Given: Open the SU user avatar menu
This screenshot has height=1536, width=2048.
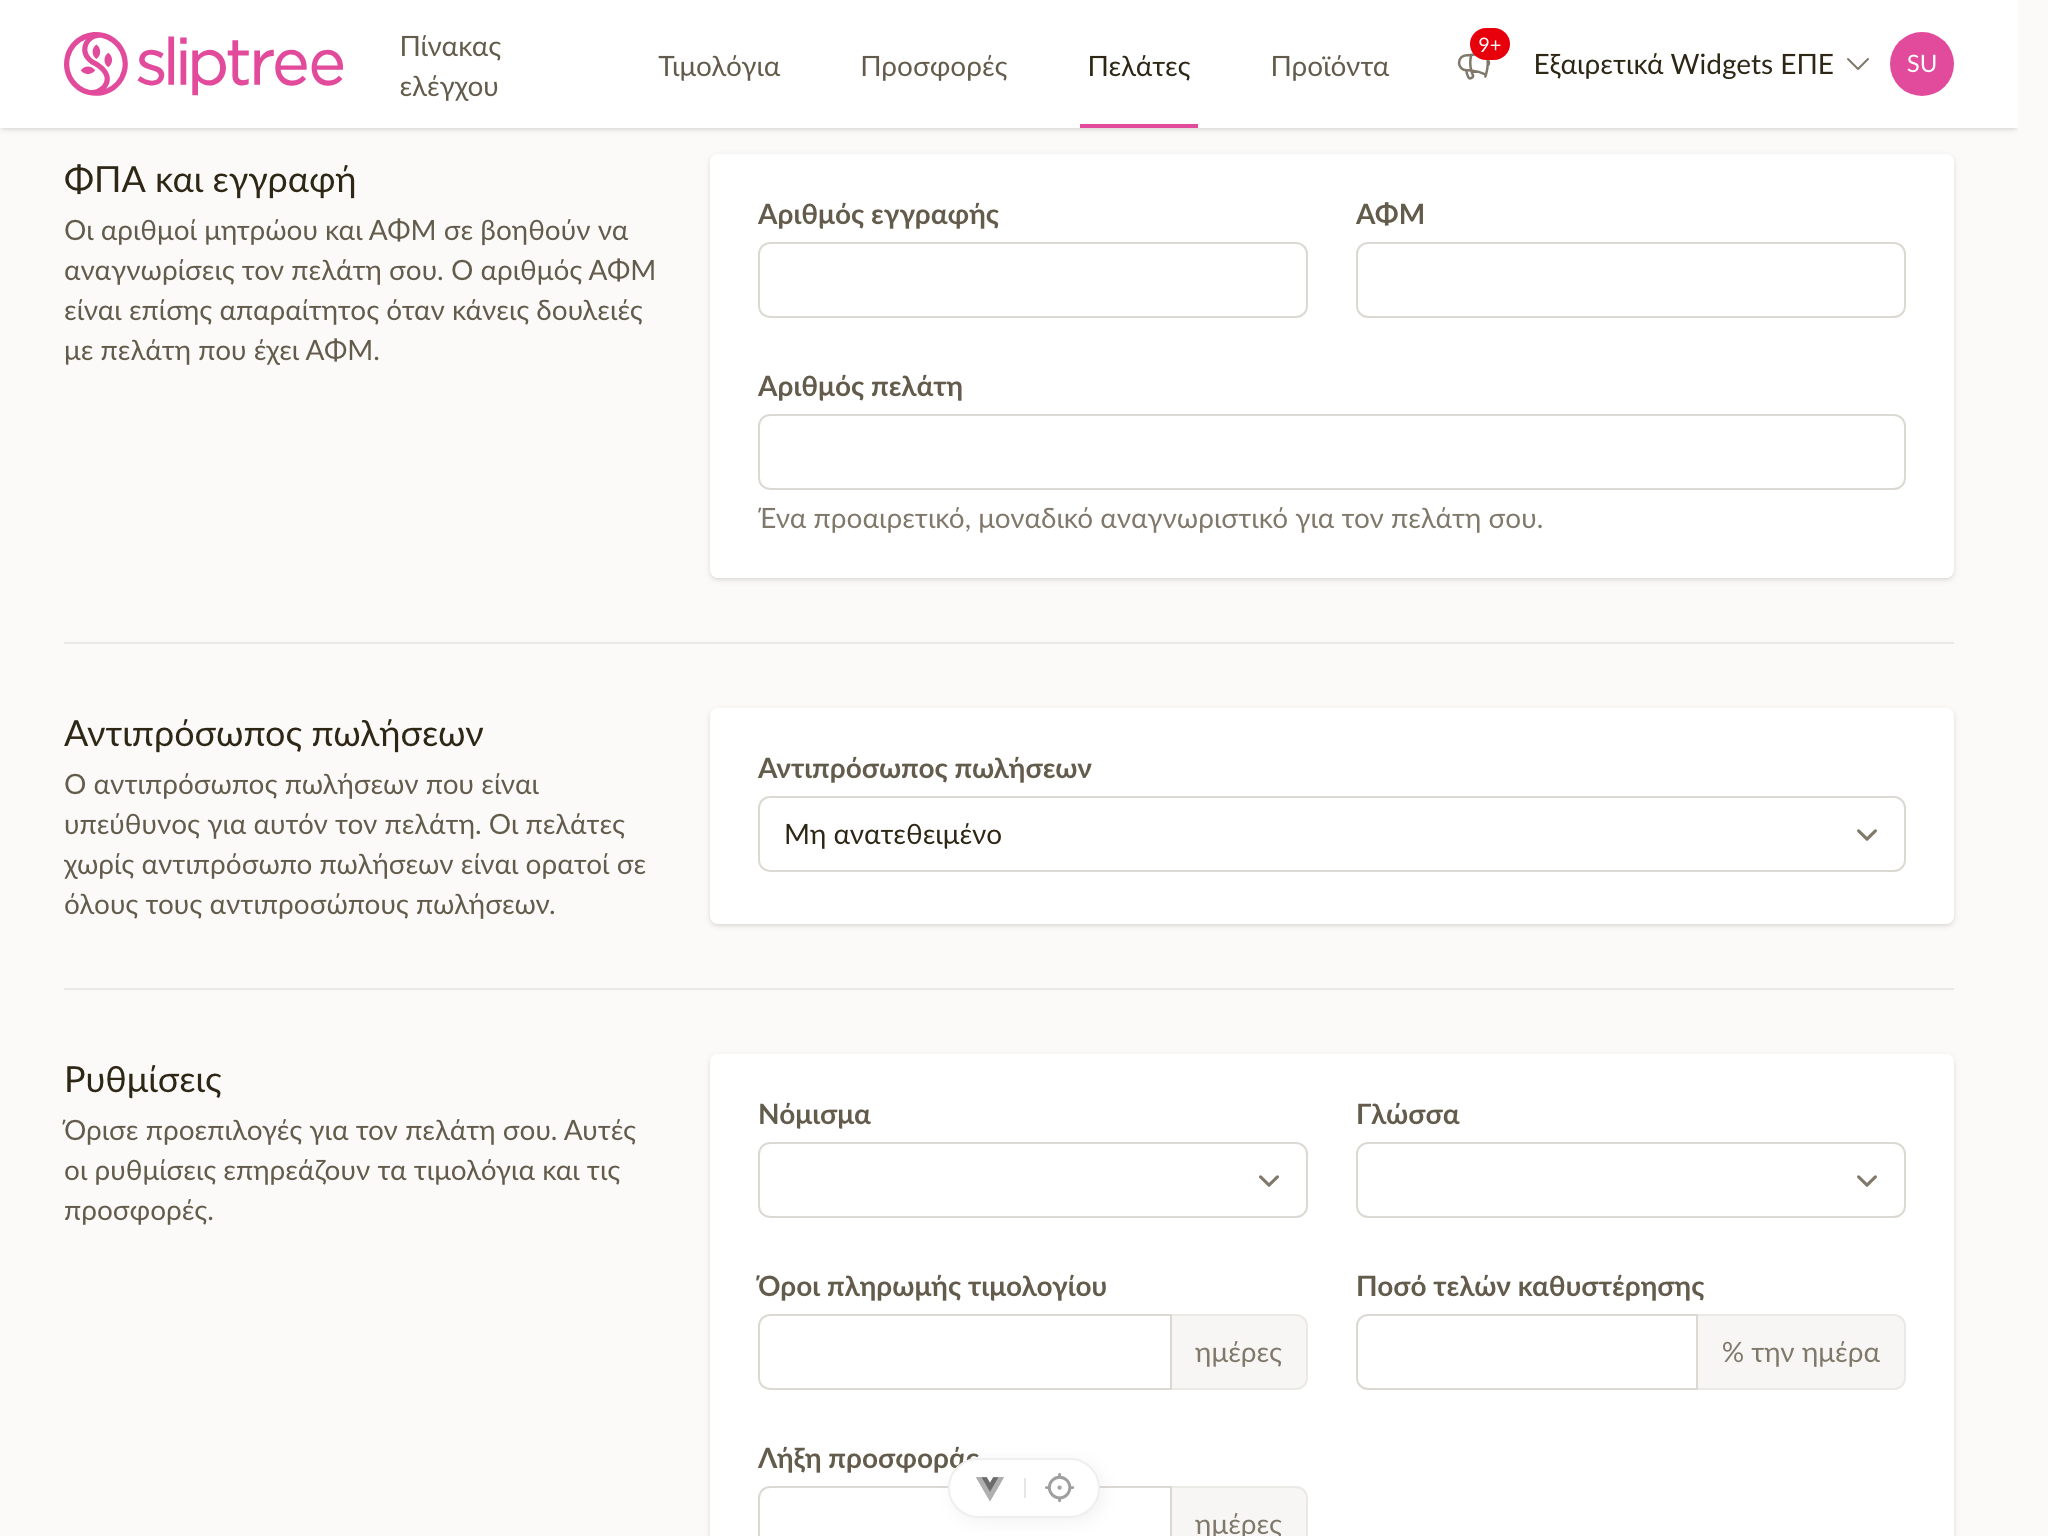Looking at the screenshot, I should [x=1921, y=64].
